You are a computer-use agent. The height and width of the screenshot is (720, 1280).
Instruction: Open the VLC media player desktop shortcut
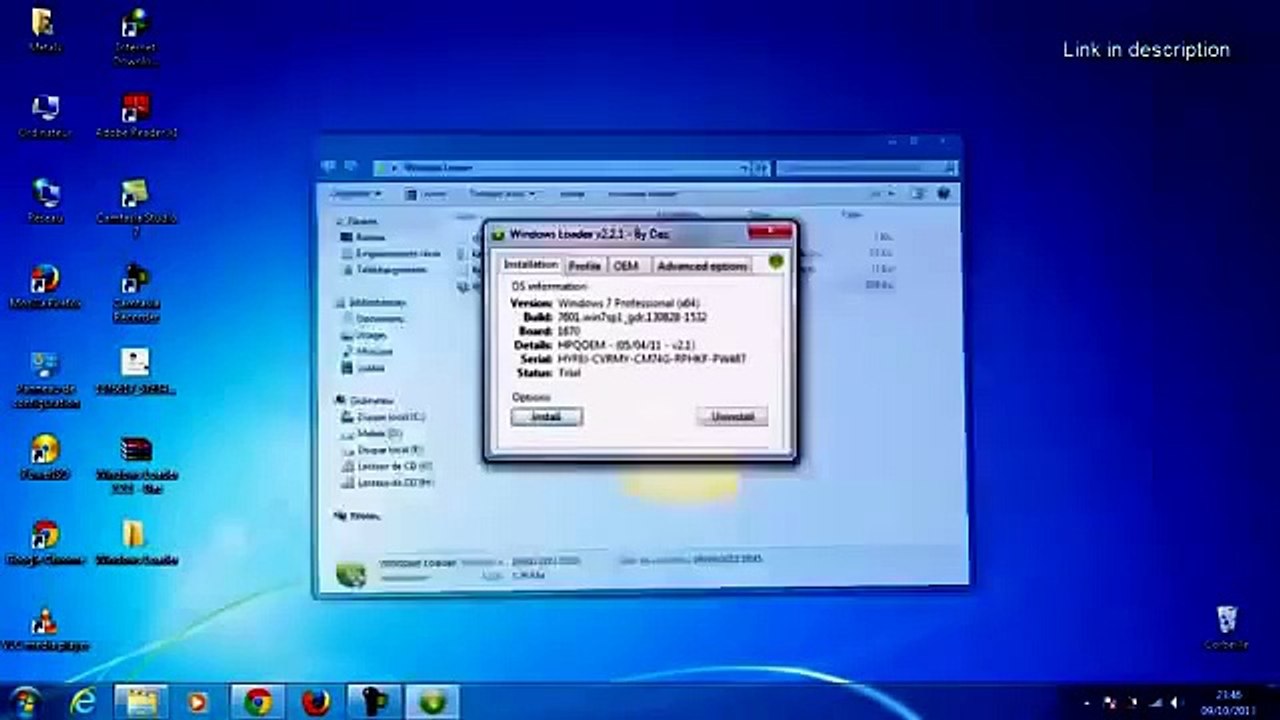[45, 630]
